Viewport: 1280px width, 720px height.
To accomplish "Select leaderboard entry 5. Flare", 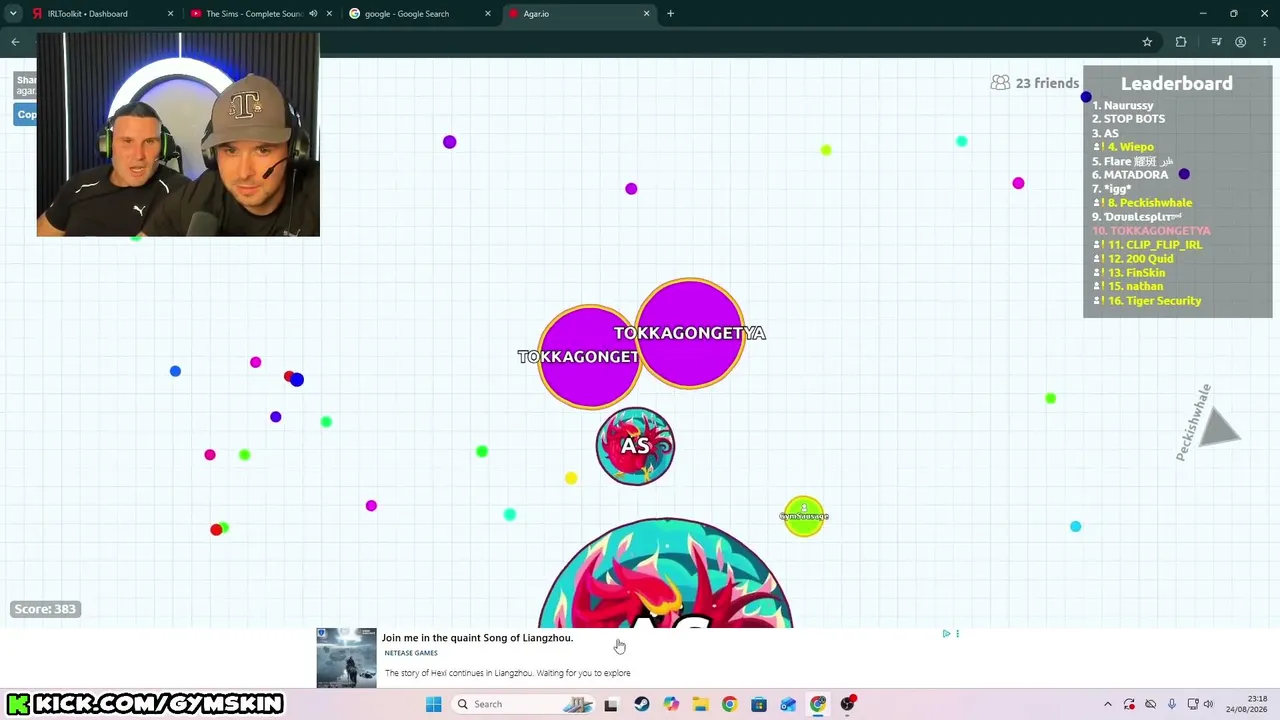I will 1133,161.
